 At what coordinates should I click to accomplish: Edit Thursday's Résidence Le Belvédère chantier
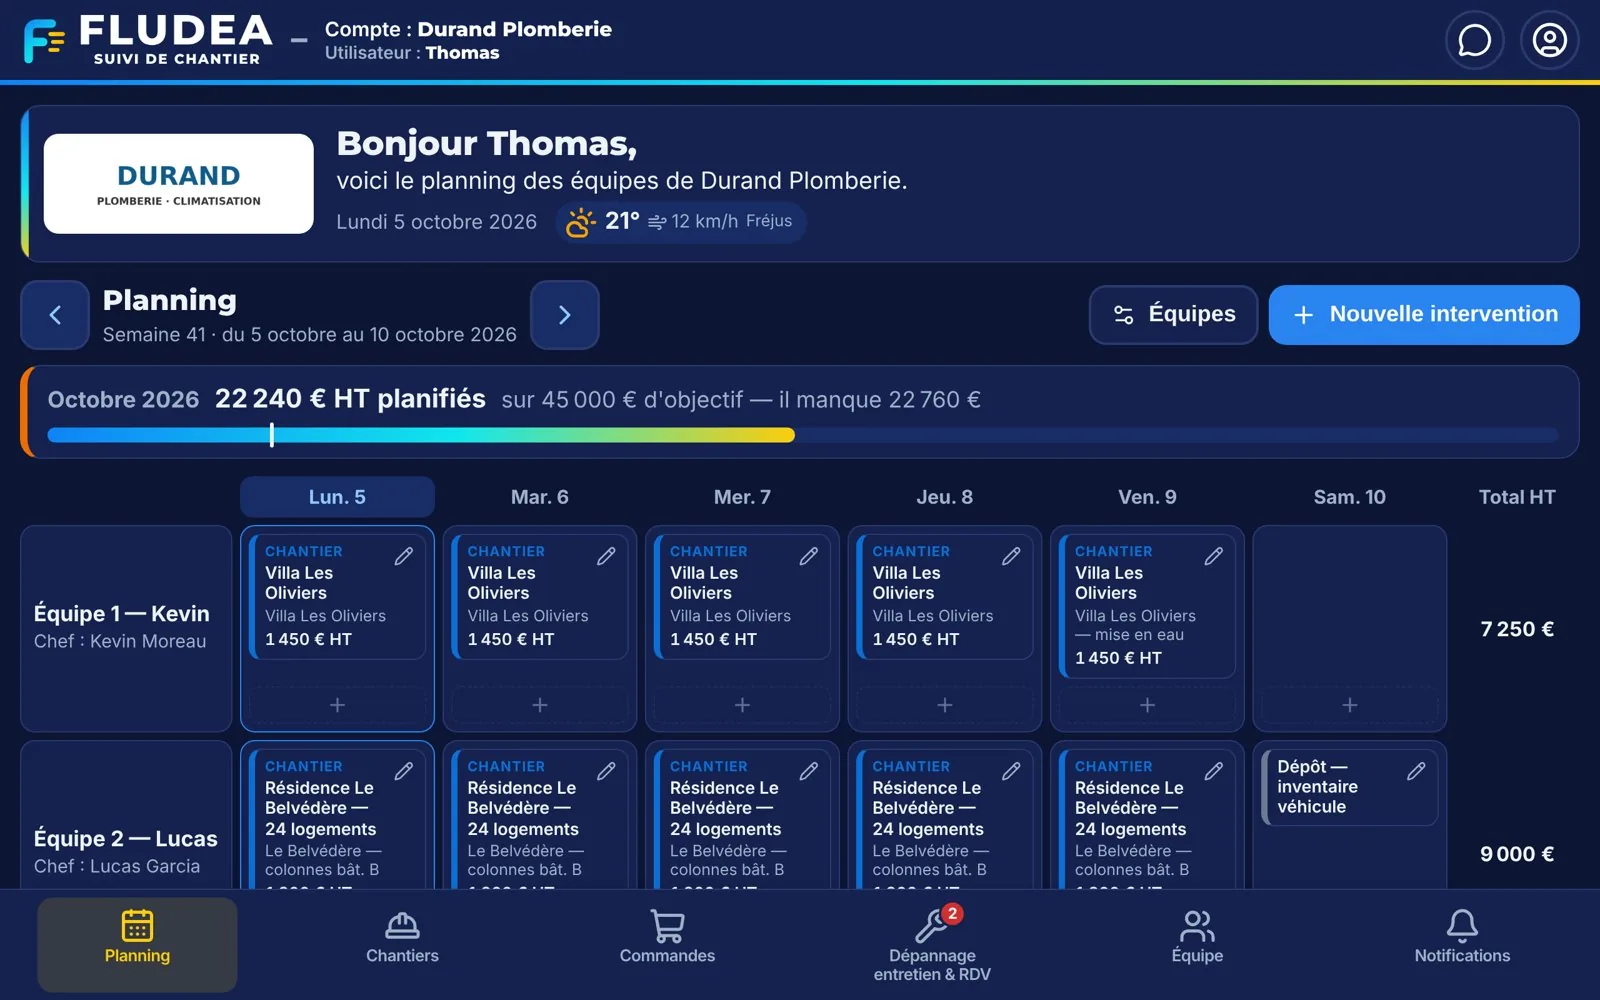[1011, 771]
